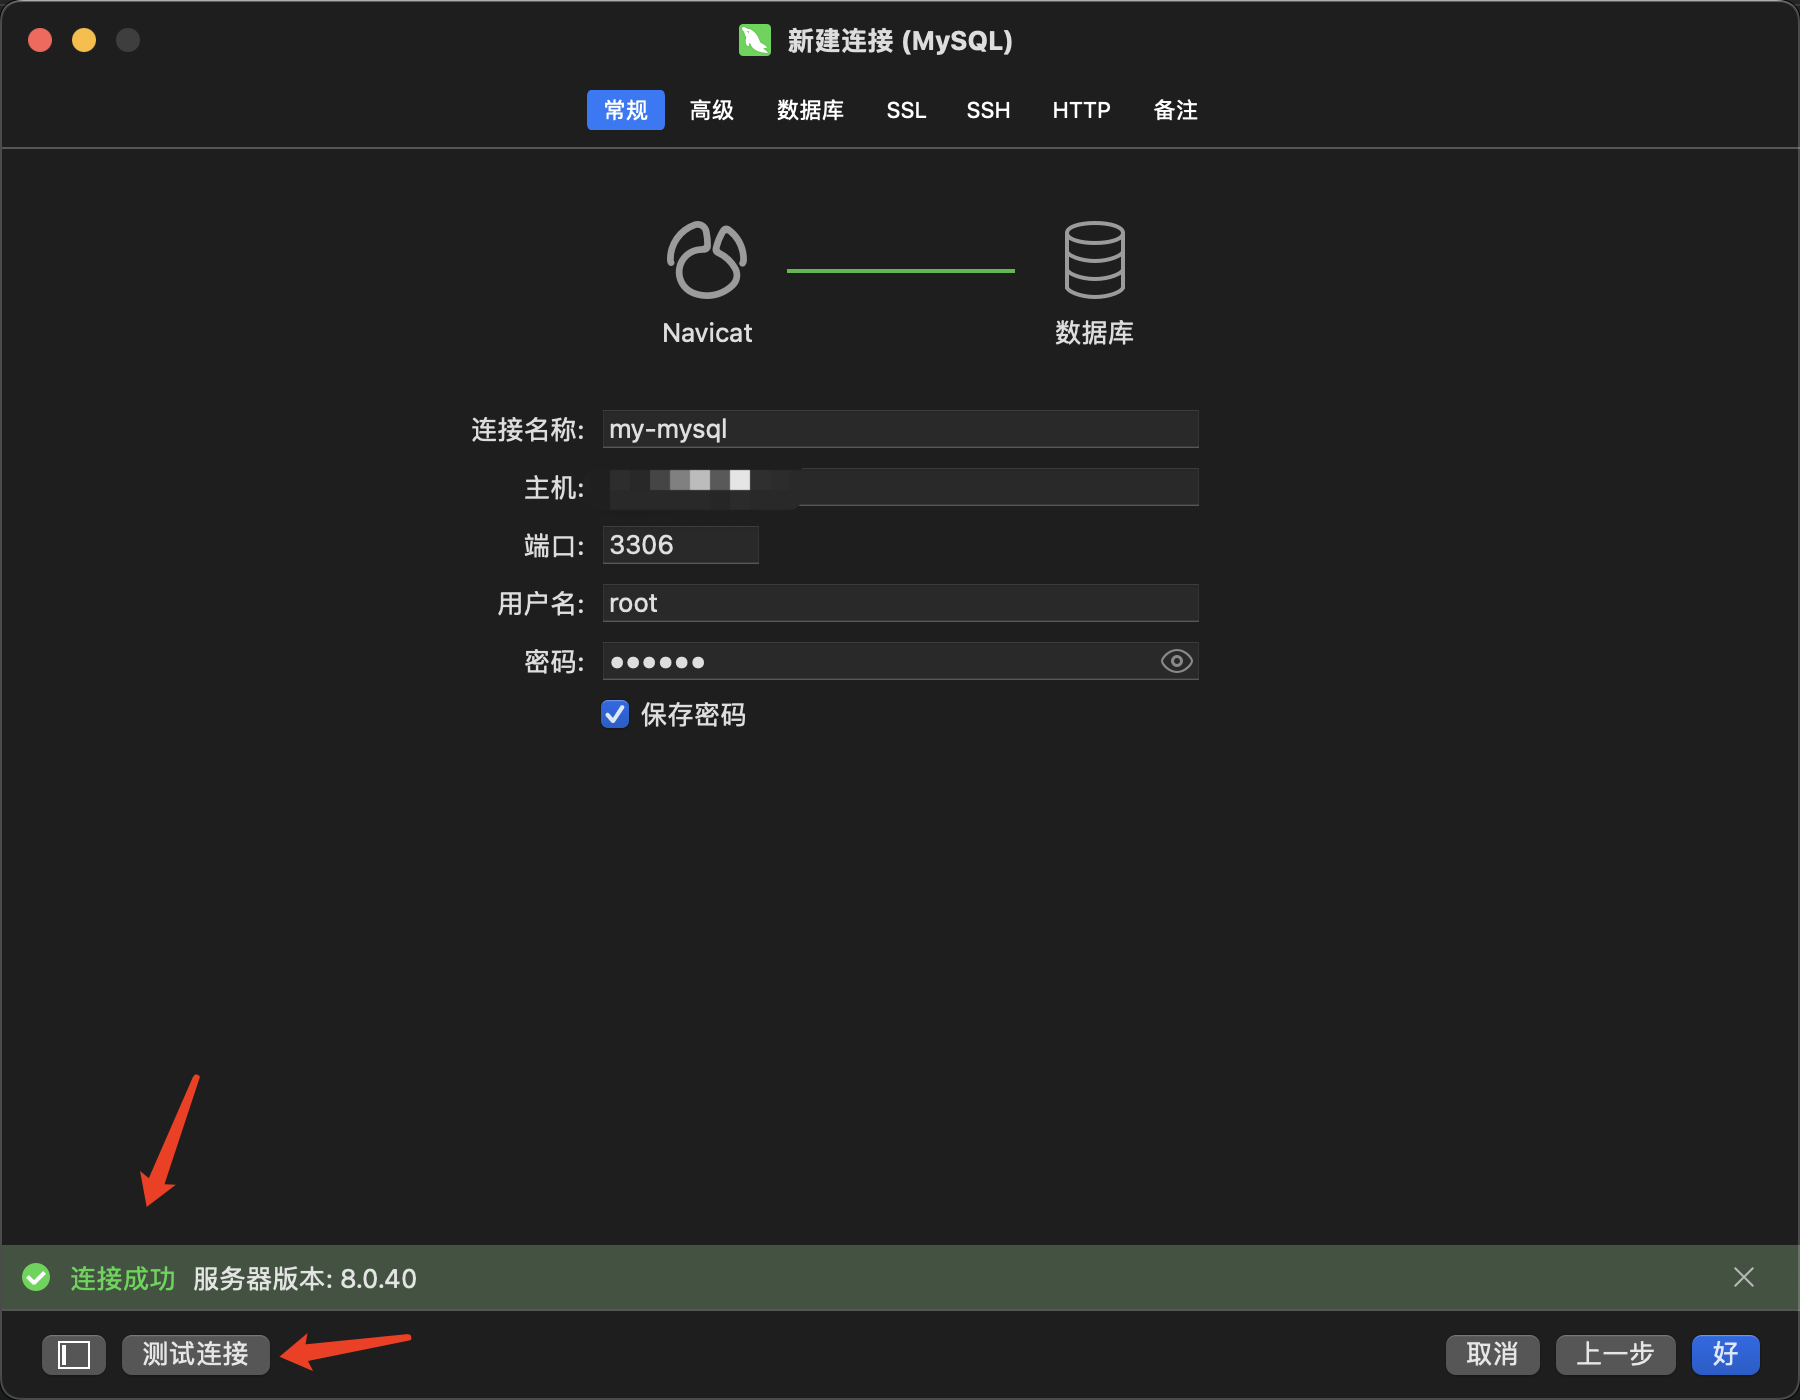Open the 高级 tab
Screen dimensions: 1800x1400
(x=712, y=110)
